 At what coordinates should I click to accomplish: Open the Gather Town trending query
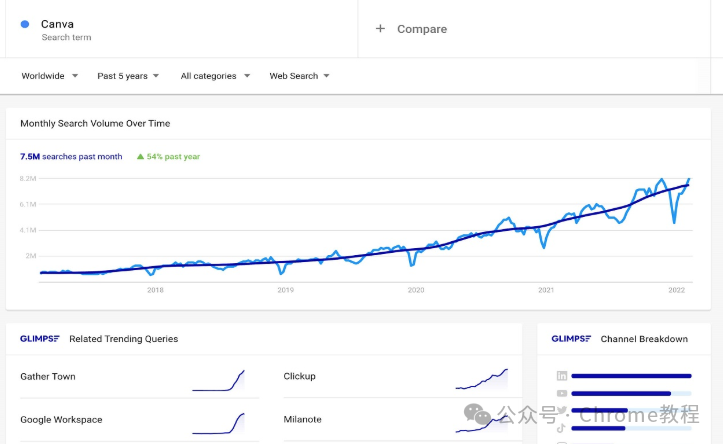48,376
